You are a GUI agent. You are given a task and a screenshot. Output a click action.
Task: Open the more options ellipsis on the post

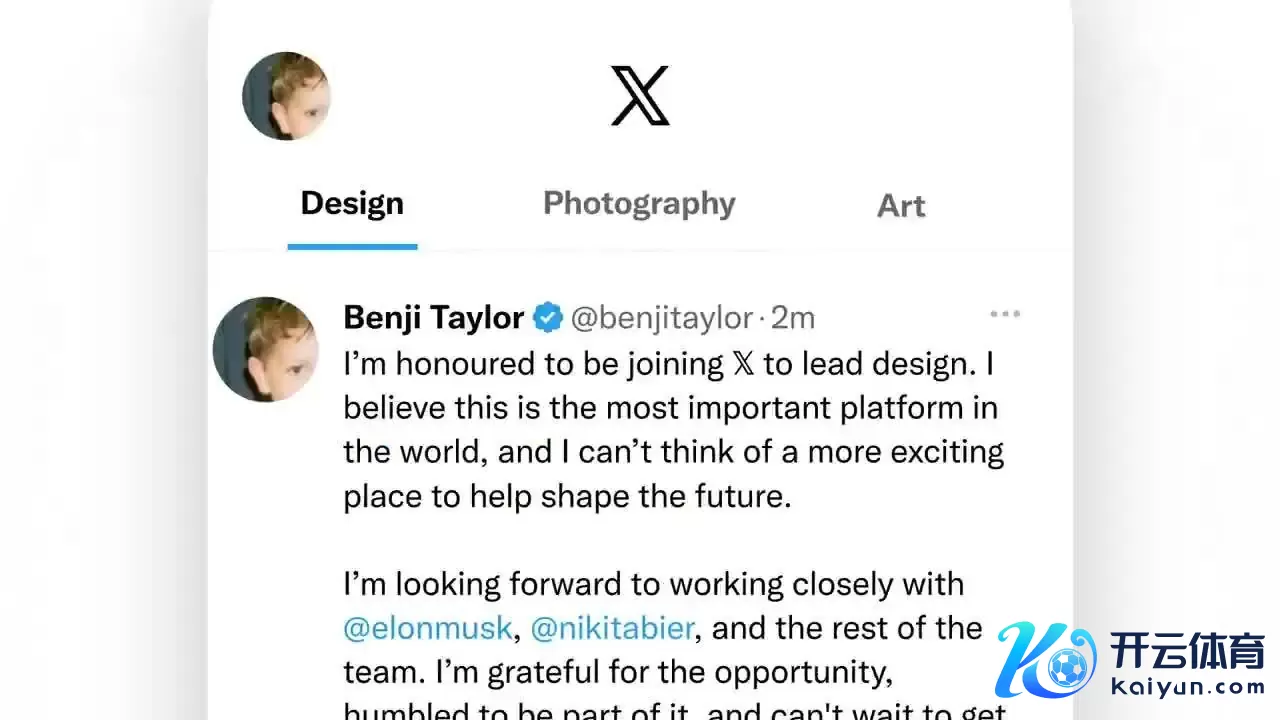point(1004,315)
